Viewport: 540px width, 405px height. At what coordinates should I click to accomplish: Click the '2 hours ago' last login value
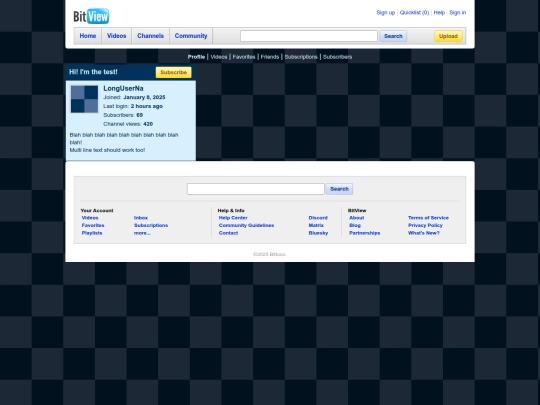147,106
